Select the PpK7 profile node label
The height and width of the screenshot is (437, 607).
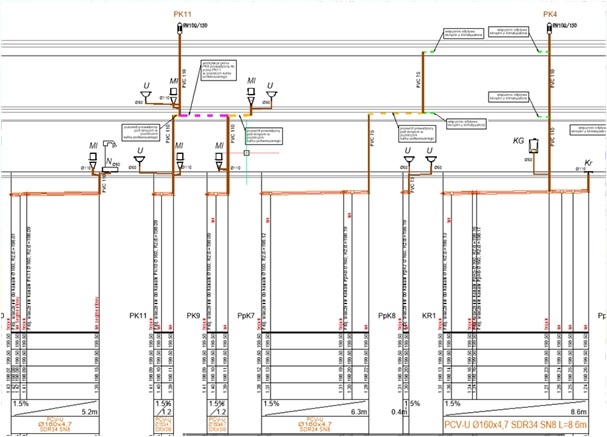click(x=247, y=317)
